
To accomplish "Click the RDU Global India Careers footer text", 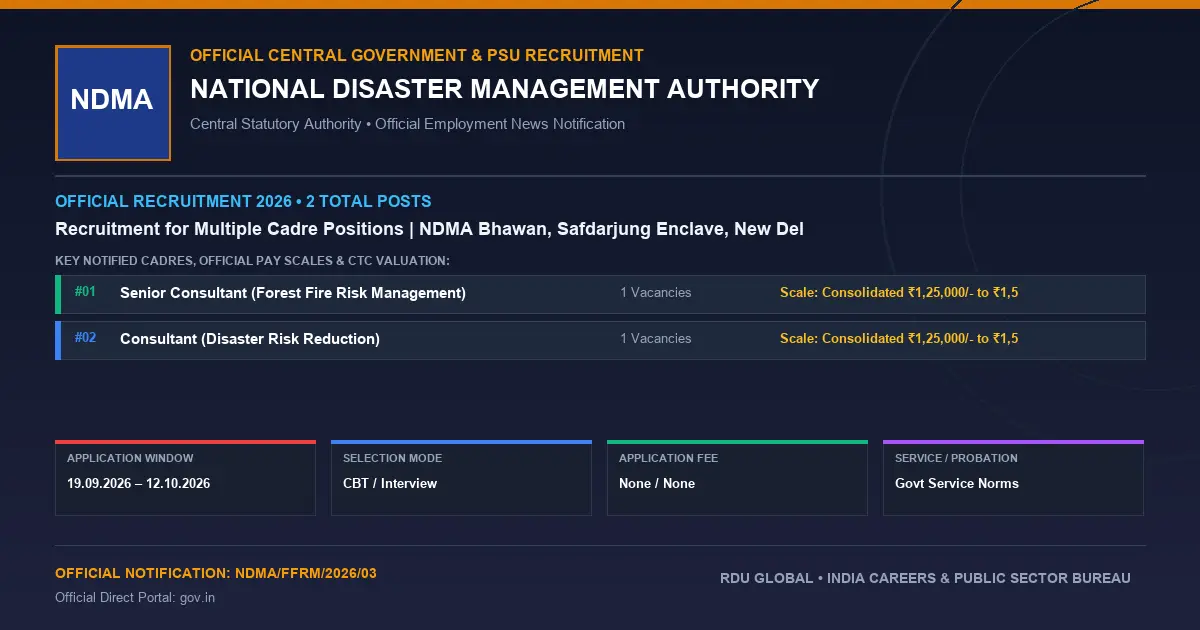I will click(925, 579).
